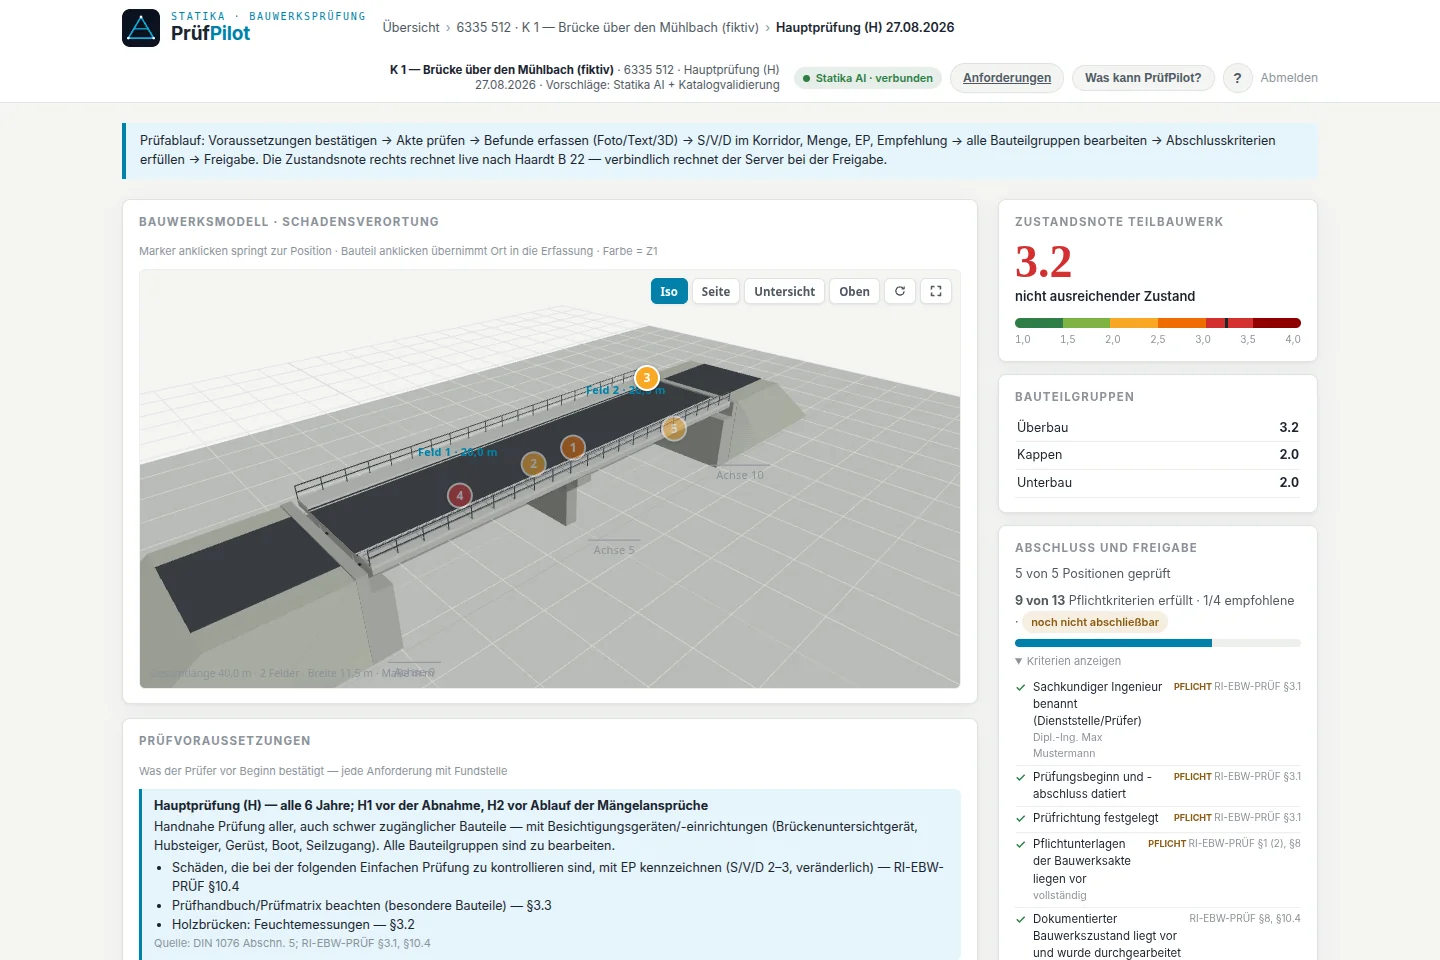Select damage marker 4 on the bridge
Image resolution: width=1440 pixels, height=960 pixels.
(x=460, y=495)
